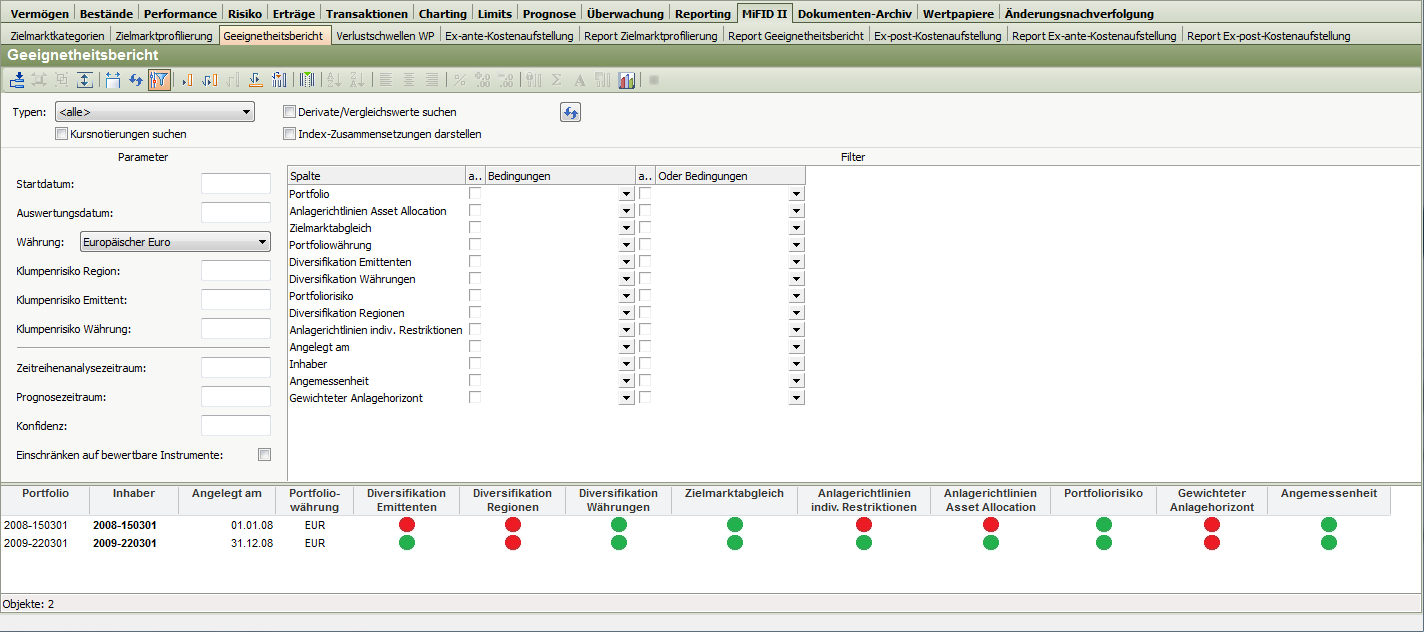Click red Diversifikation Emittenten indicator for 2008-150301
The height and width of the screenshot is (632, 1424).
pyautogui.click(x=406, y=525)
